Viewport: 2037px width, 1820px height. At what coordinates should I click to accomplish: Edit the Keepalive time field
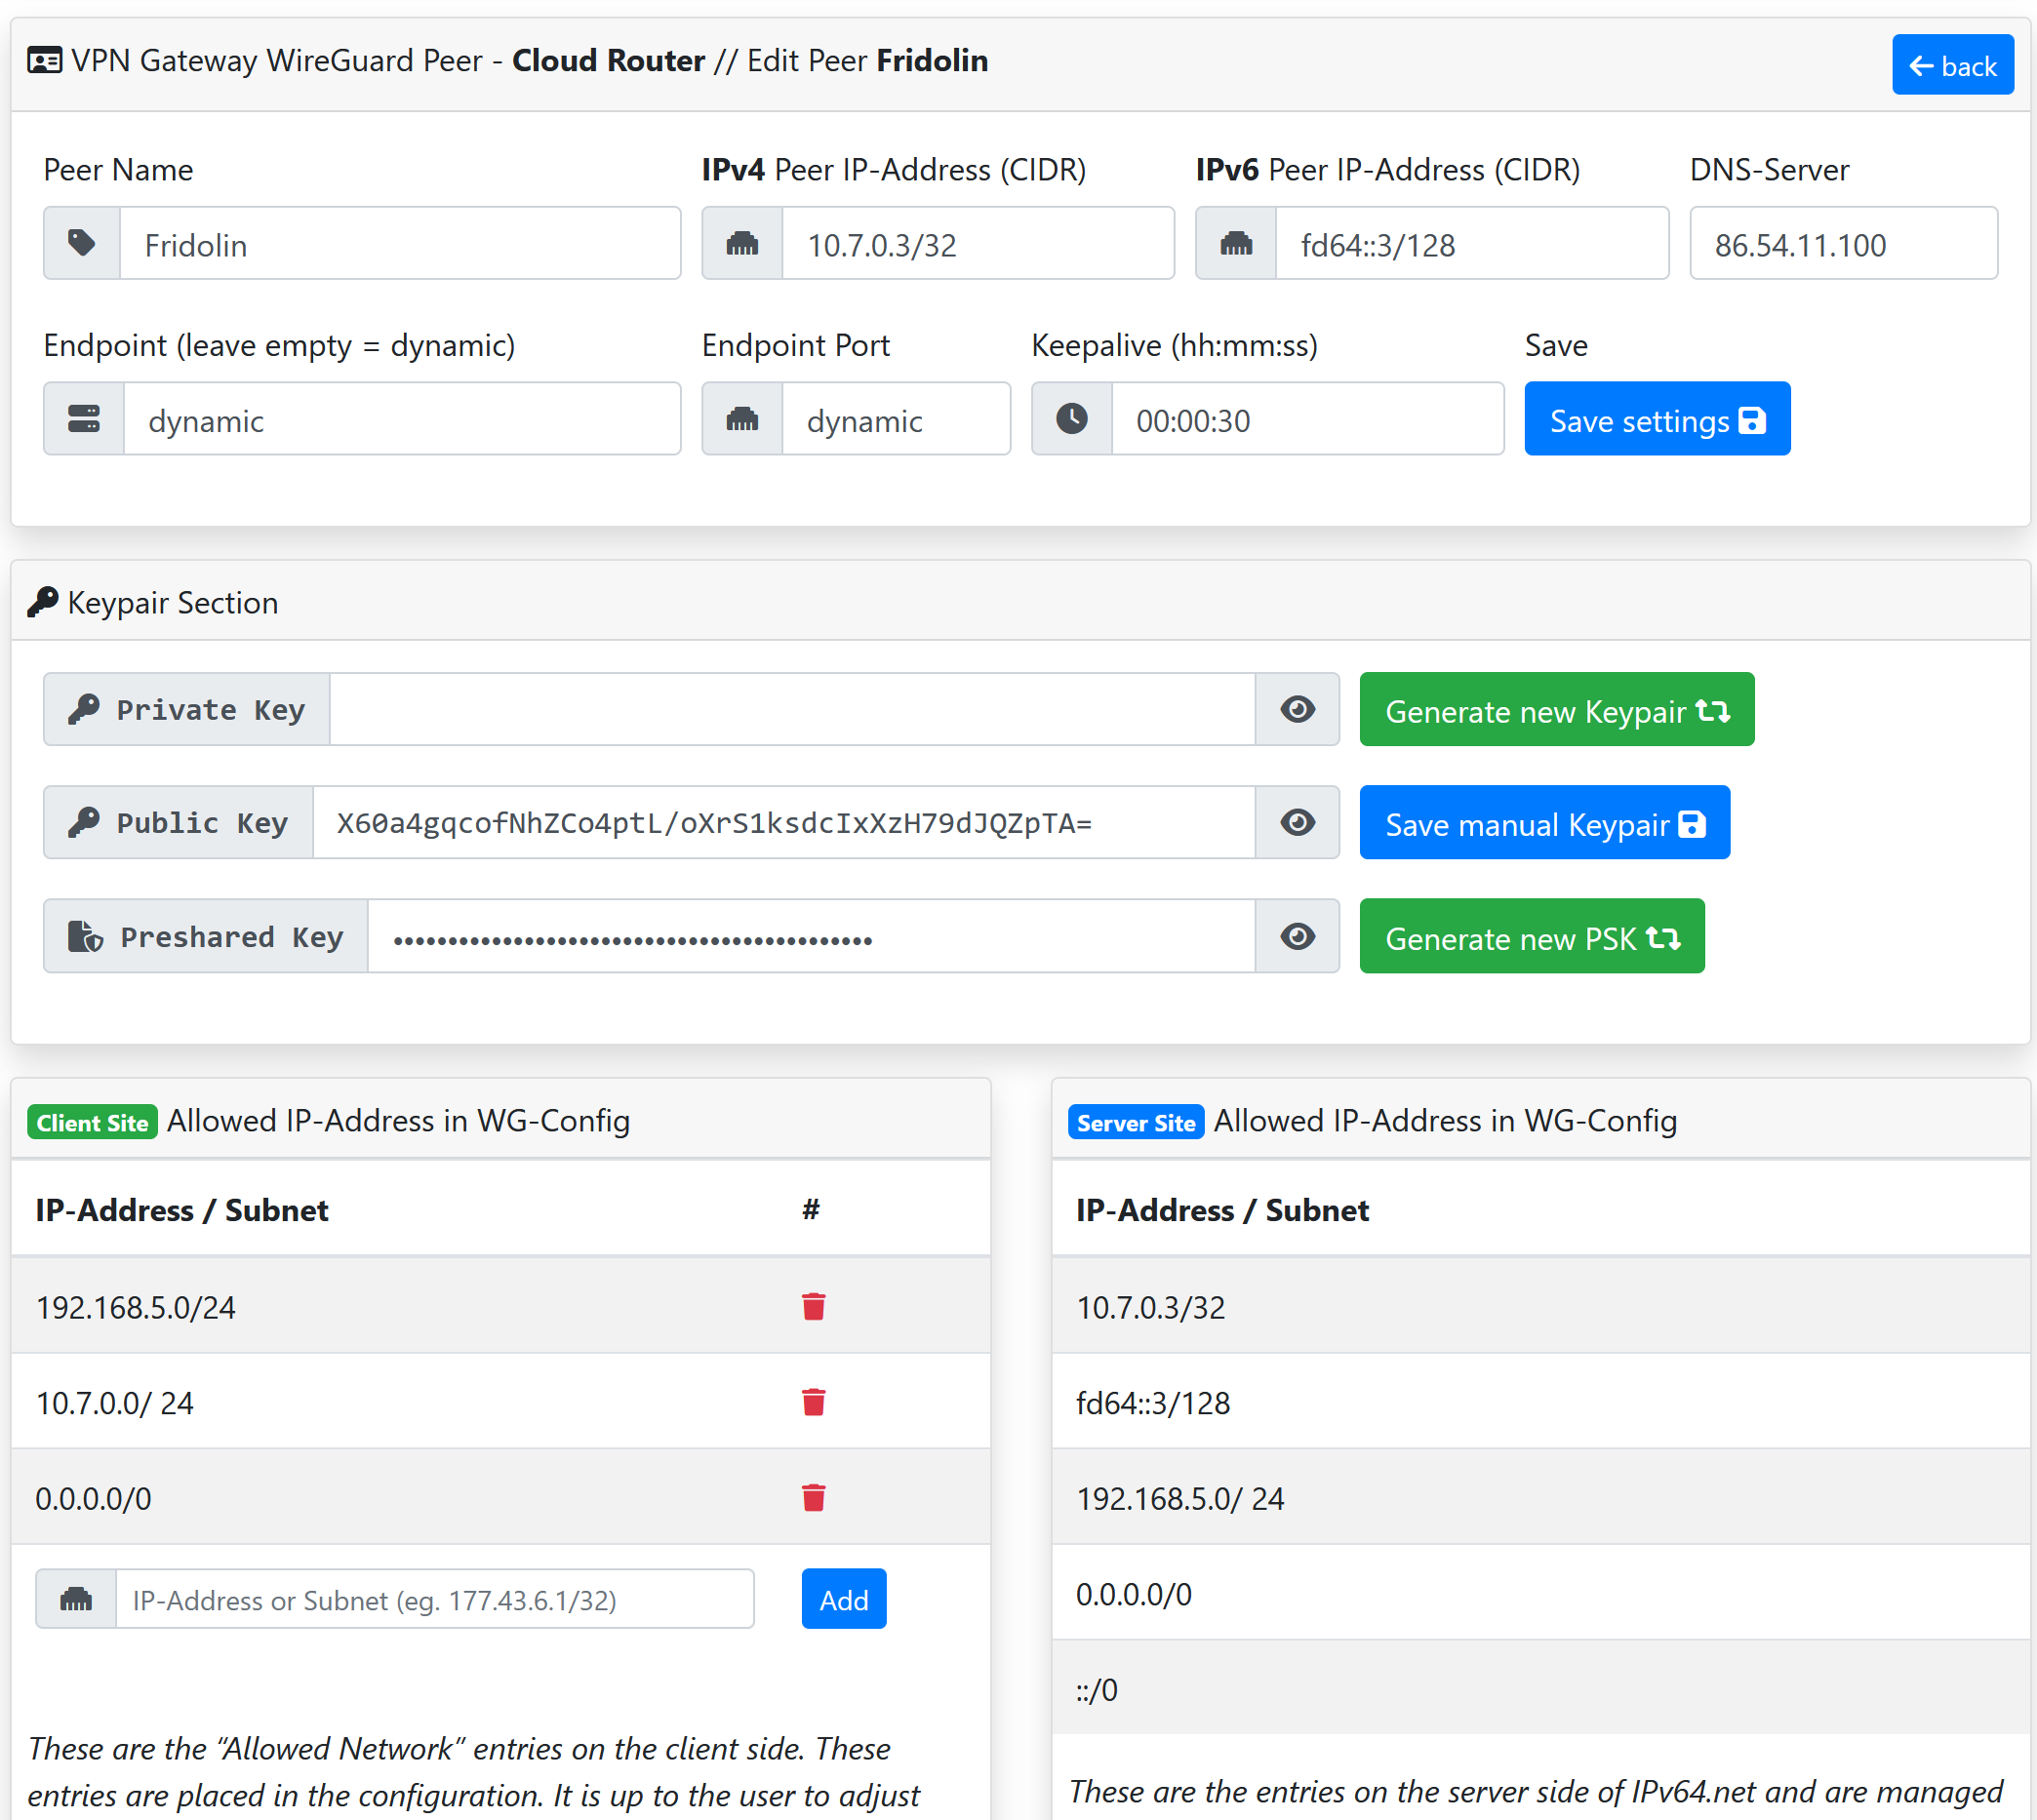[x=1306, y=419]
